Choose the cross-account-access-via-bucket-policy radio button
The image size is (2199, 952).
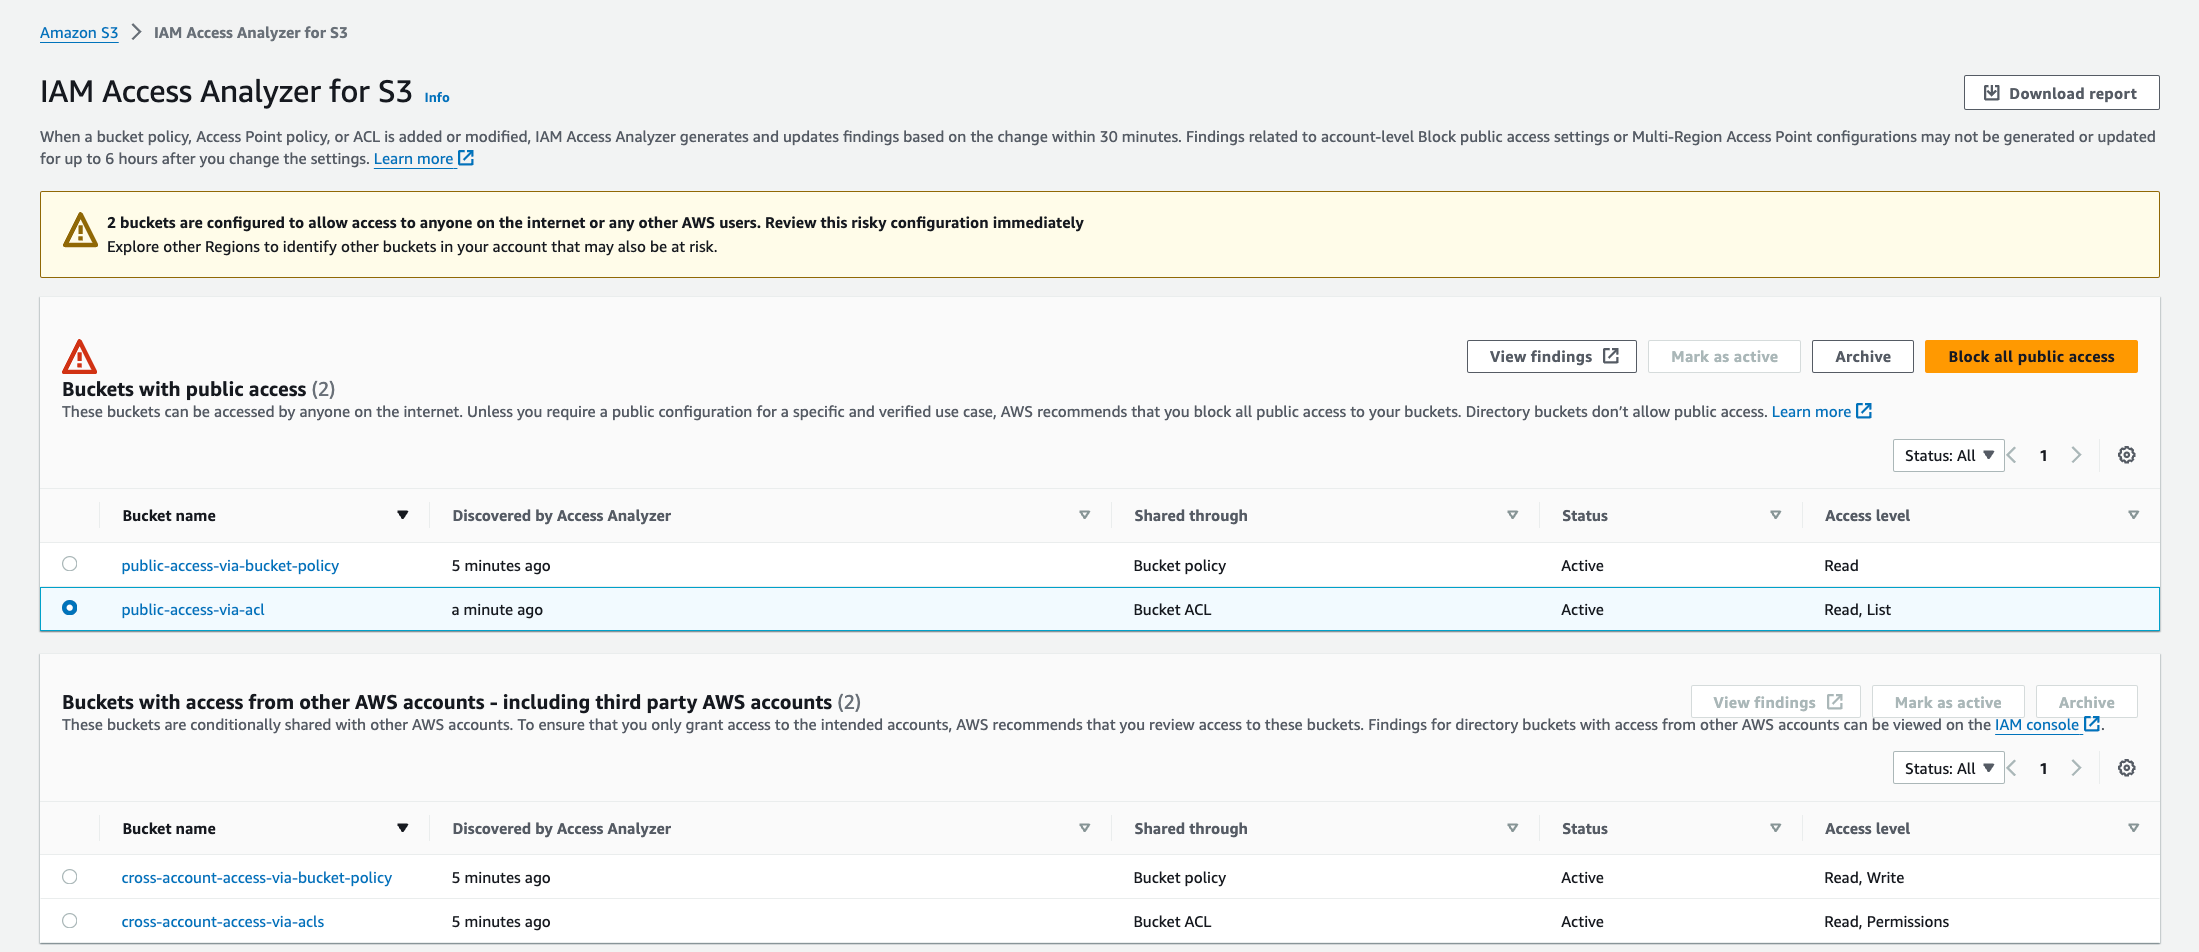pyautogui.click(x=69, y=877)
